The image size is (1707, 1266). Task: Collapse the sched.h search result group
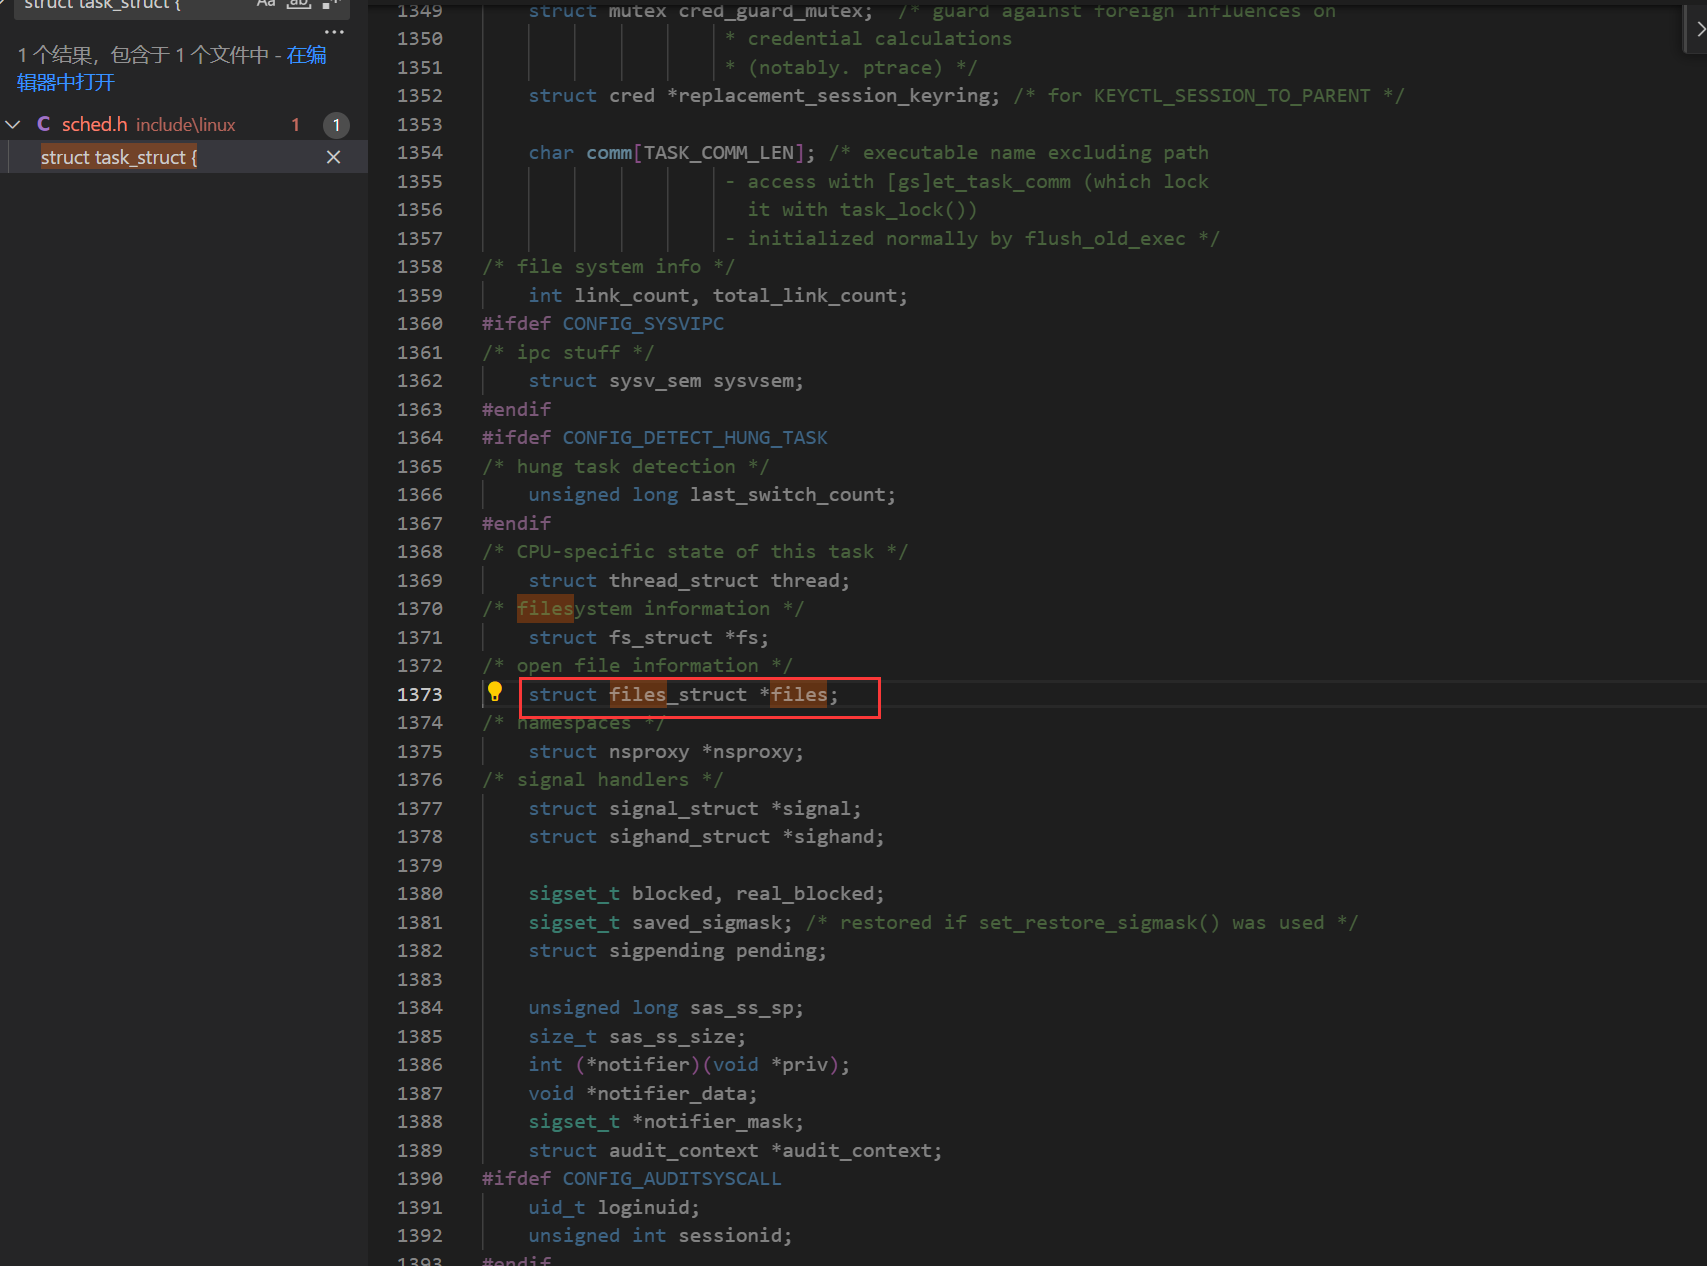13,124
